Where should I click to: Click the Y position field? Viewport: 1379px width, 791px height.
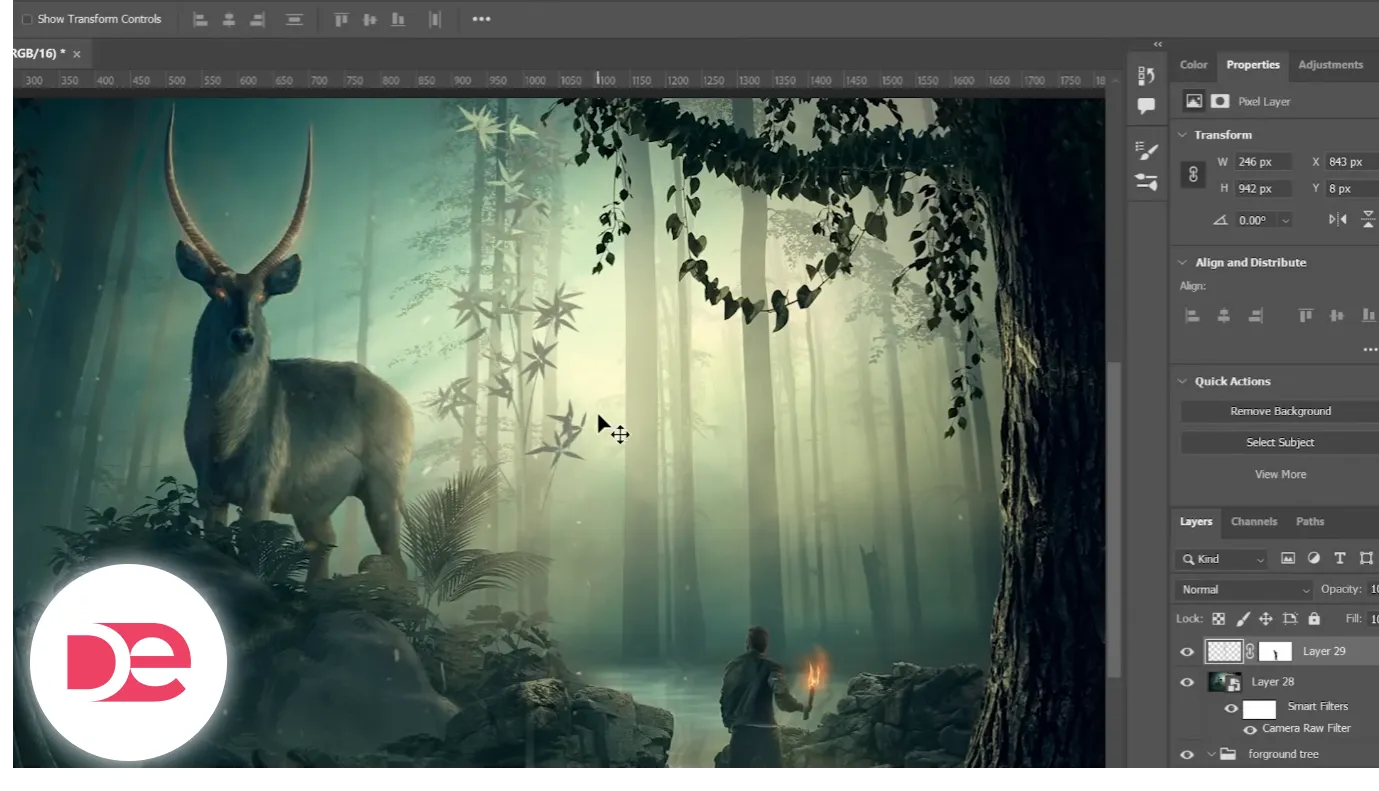tap(1352, 188)
